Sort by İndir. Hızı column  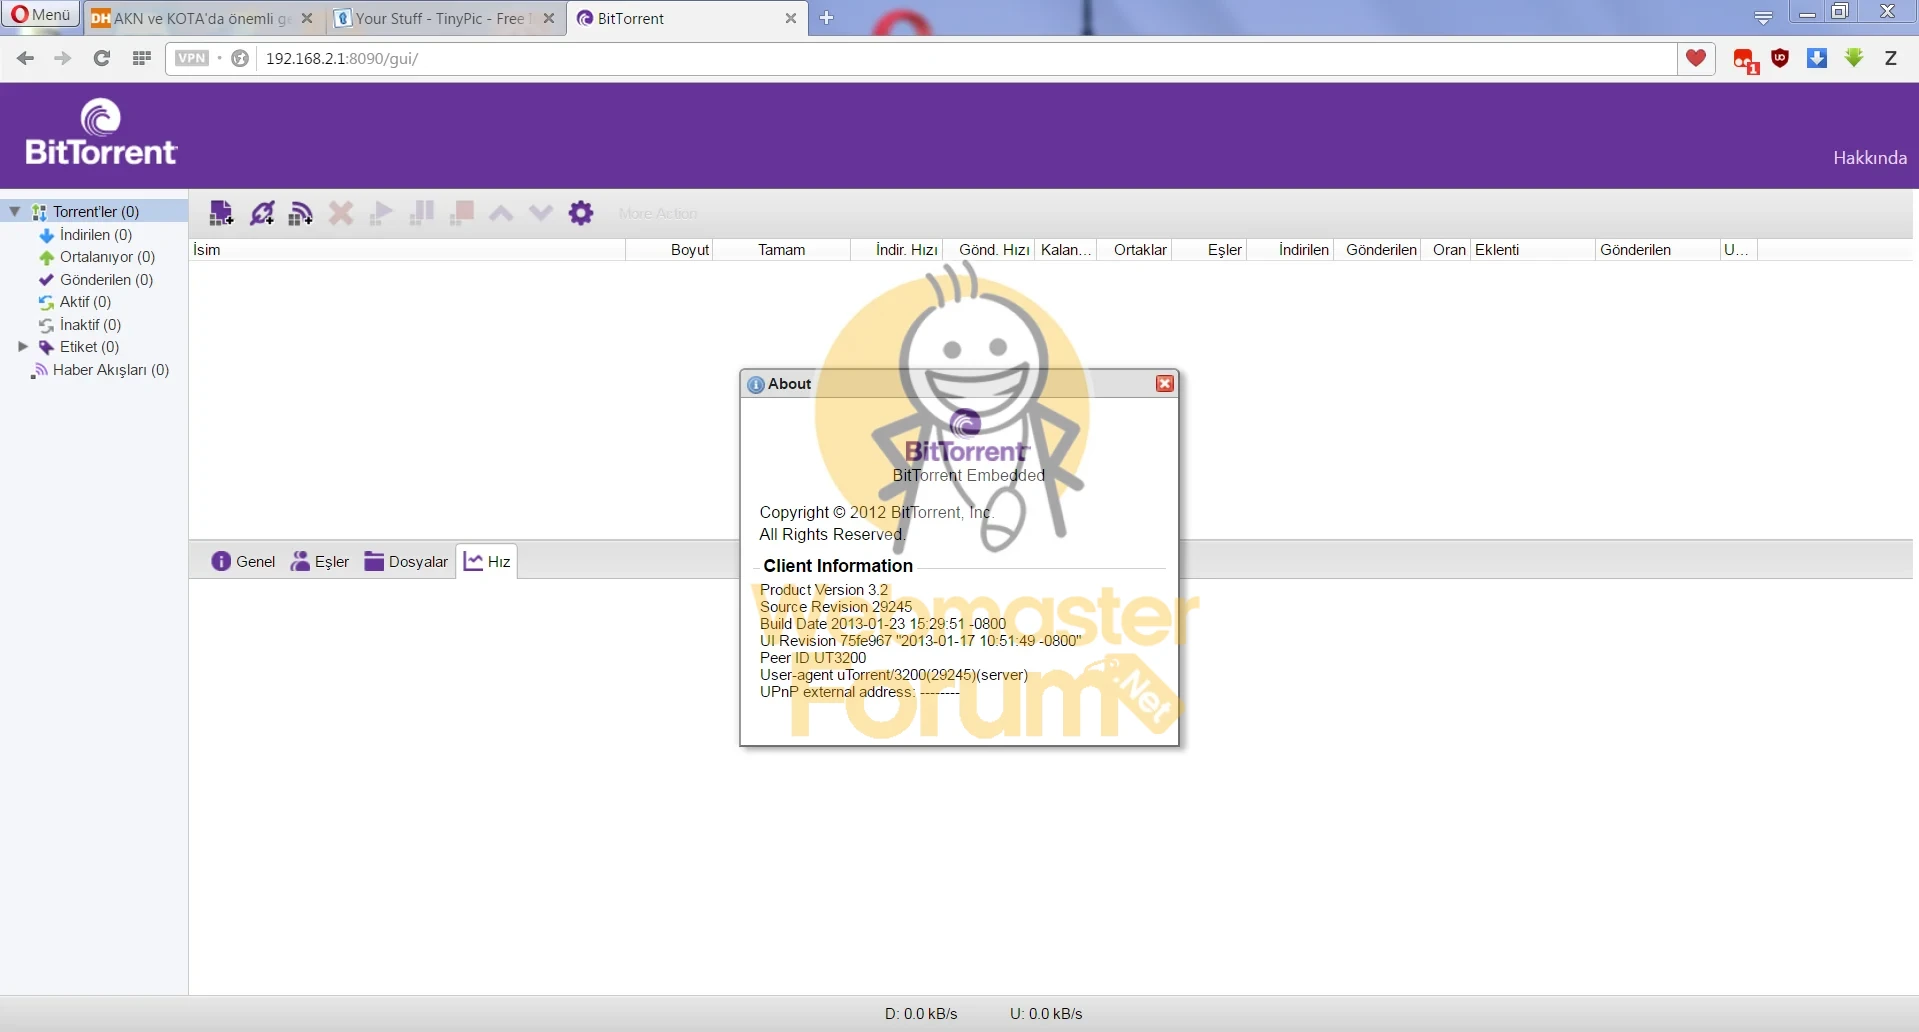click(x=897, y=250)
